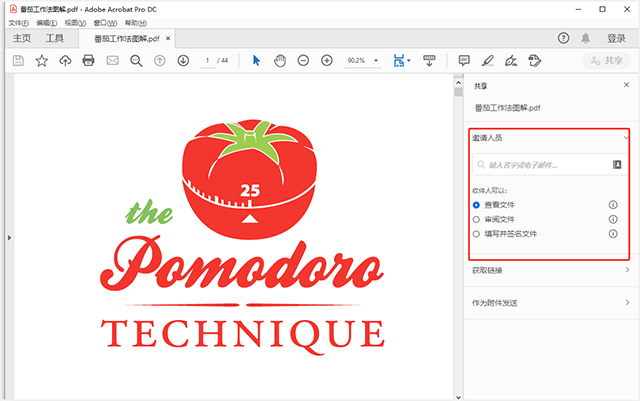Click the 番茄工作法图解.pdf filename in share panel
Image resolution: width=640 pixels, height=401 pixels.
click(507, 108)
